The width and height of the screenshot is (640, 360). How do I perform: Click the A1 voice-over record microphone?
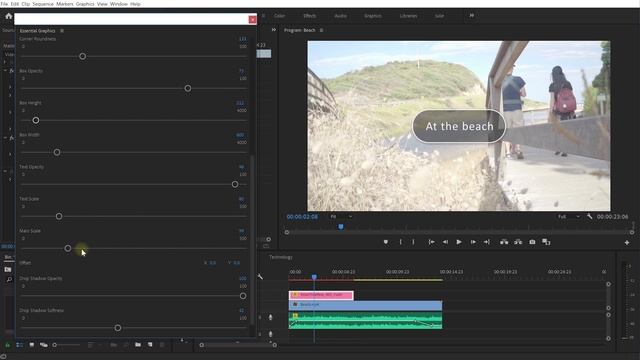pyautogui.click(x=270, y=317)
